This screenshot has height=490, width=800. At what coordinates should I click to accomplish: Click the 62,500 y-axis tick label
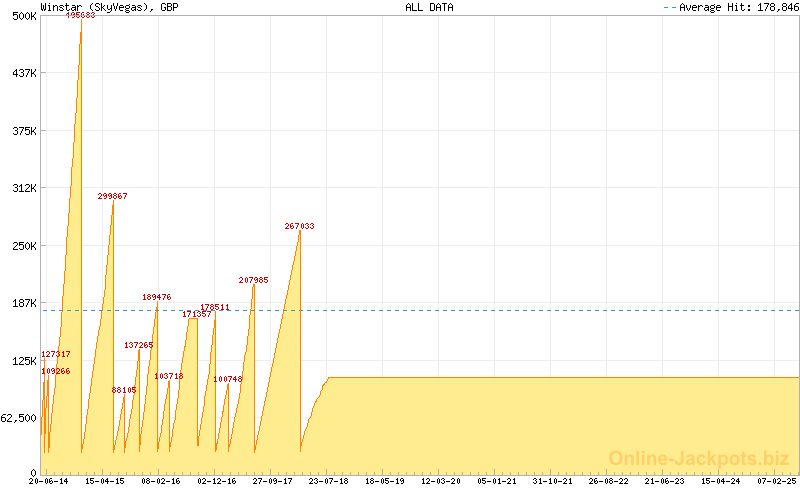click(19, 418)
